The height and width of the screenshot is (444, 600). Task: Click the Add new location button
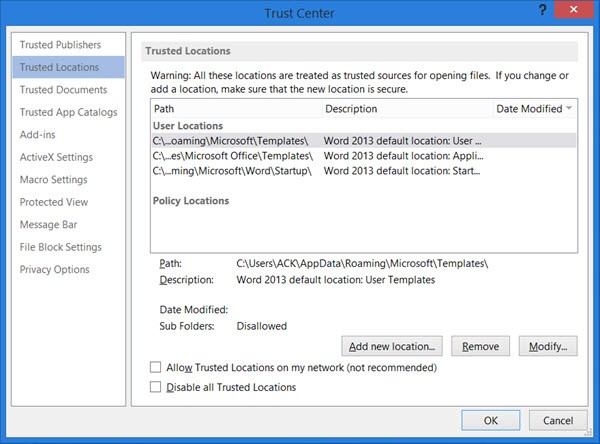coord(392,346)
